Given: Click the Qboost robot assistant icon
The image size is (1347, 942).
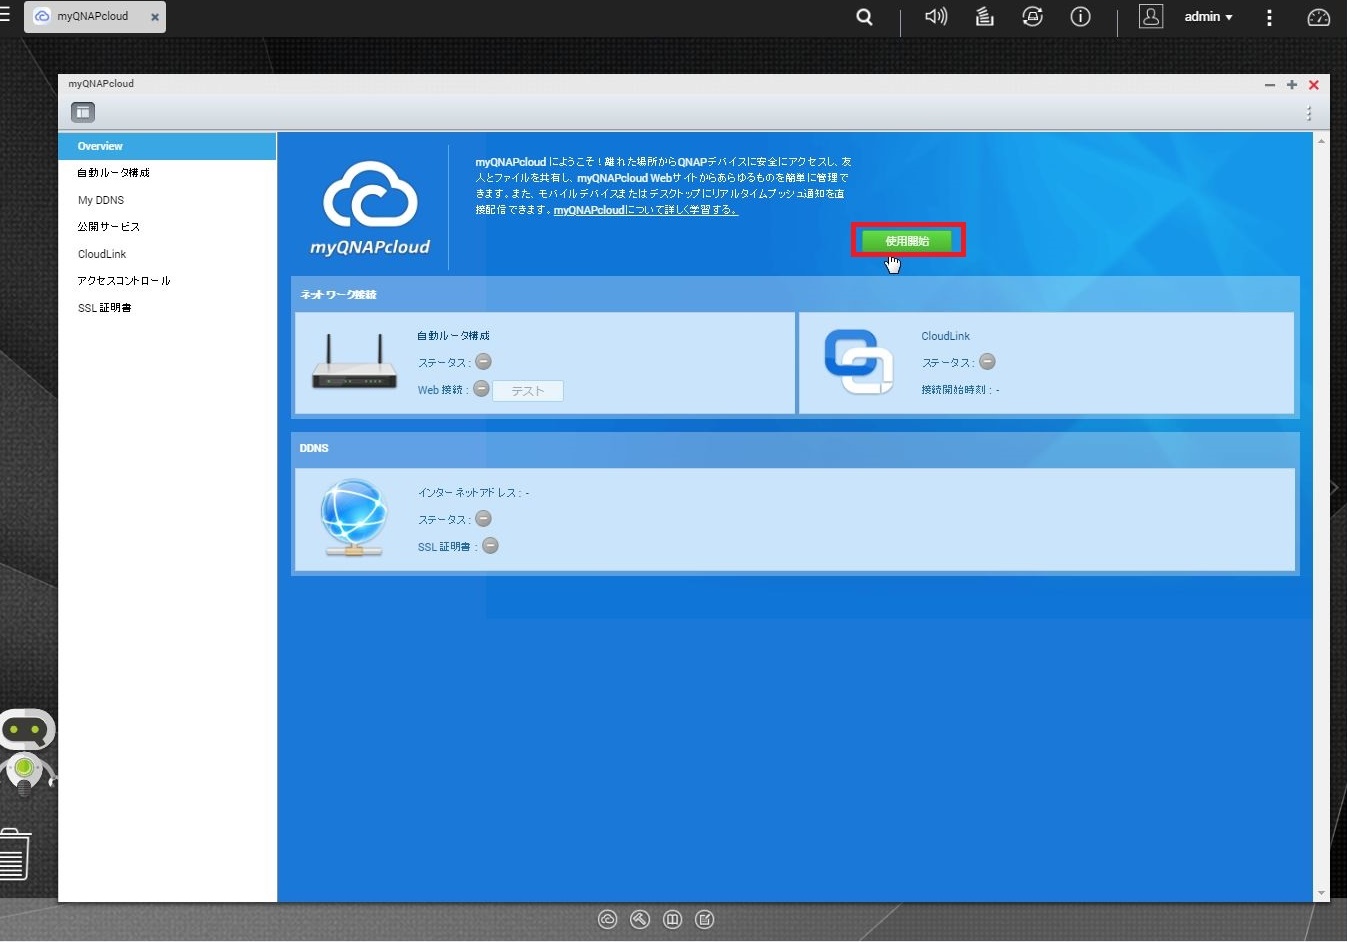Looking at the screenshot, I should (27, 752).
